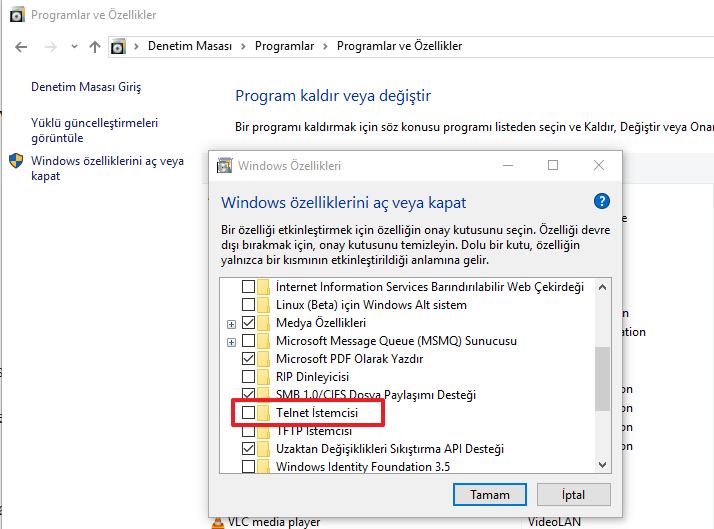This screenshot has height=529, width=714.
Task: Click VideoLAN publisher cell in programs list
Action: 554,522
